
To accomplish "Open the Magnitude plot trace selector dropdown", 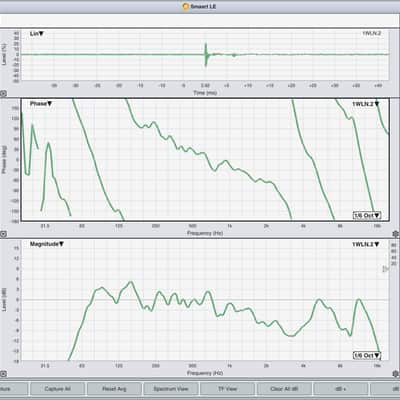I will click(x=366, y=244).
